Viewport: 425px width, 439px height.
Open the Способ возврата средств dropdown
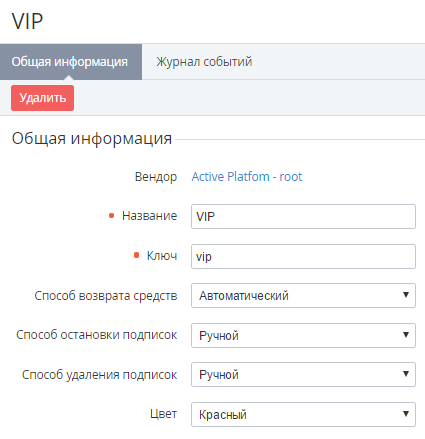pos(303,295)
